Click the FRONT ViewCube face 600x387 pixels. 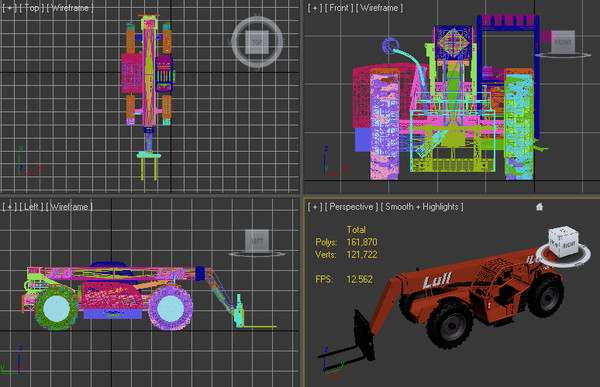pos(563,41)
